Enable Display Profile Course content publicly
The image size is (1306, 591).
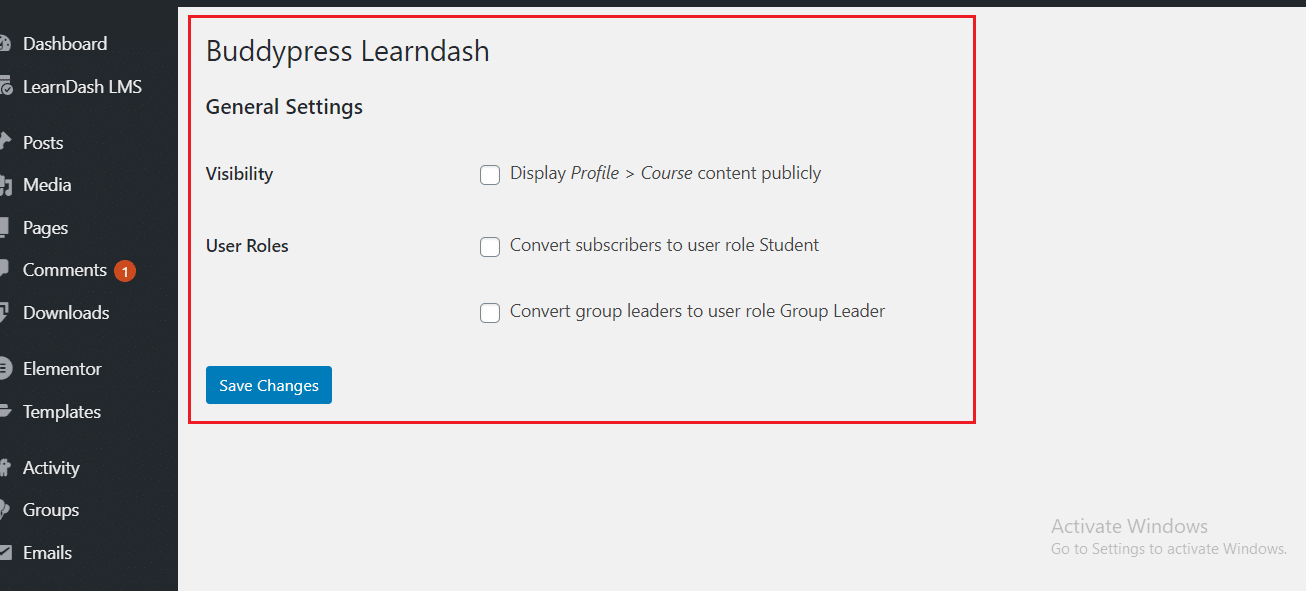coord(490,174)
